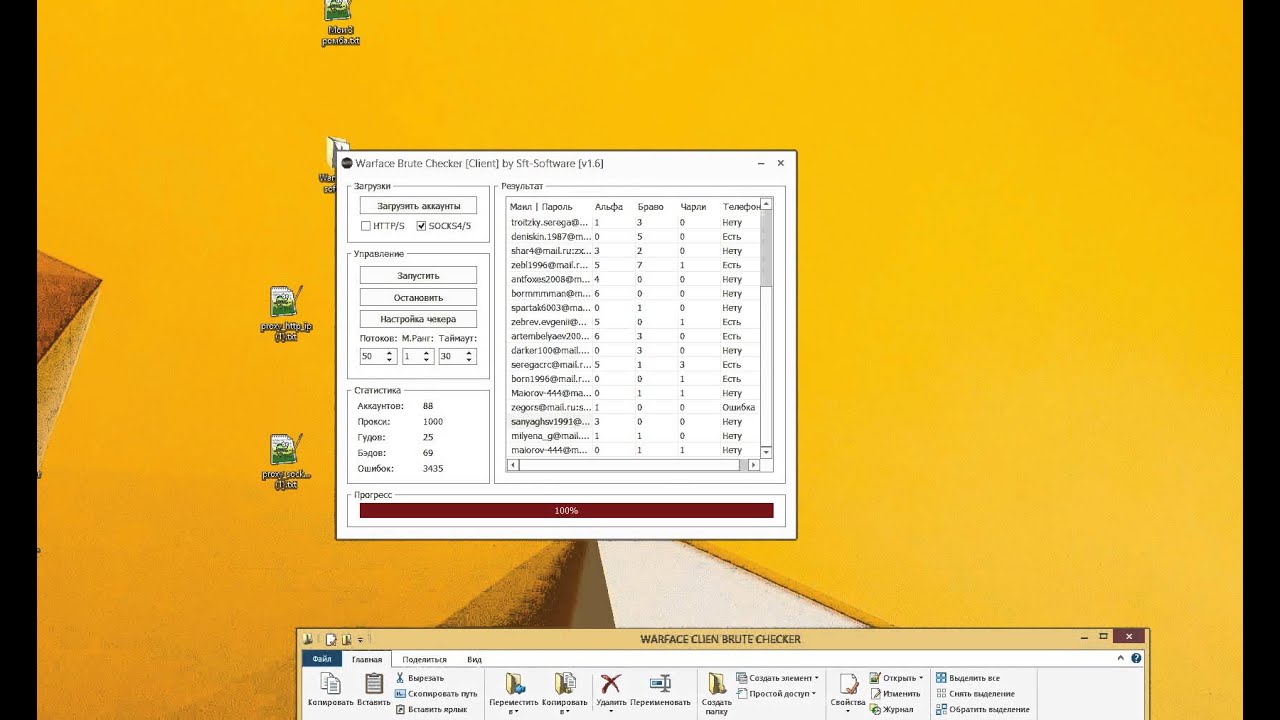The width and height of the screenshot is (1280, 720).
Task: Click Снять выделение in the ribbon
Action: click(975, 693)
